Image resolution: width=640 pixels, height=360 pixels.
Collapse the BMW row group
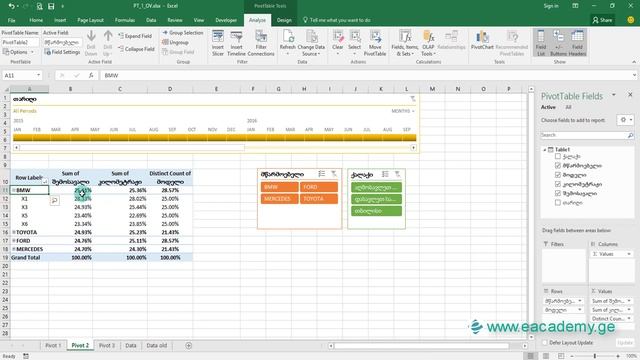click(14, 190)
